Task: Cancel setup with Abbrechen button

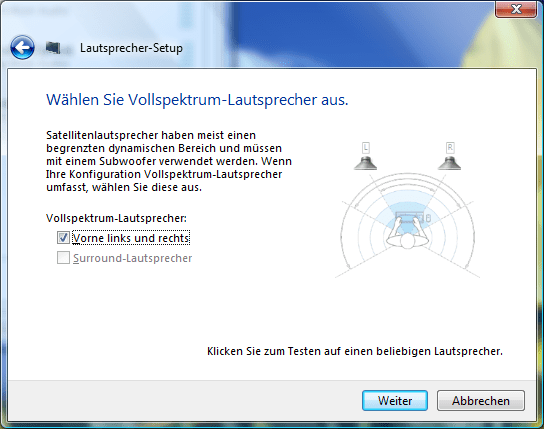Action: (x=481, y=401)
